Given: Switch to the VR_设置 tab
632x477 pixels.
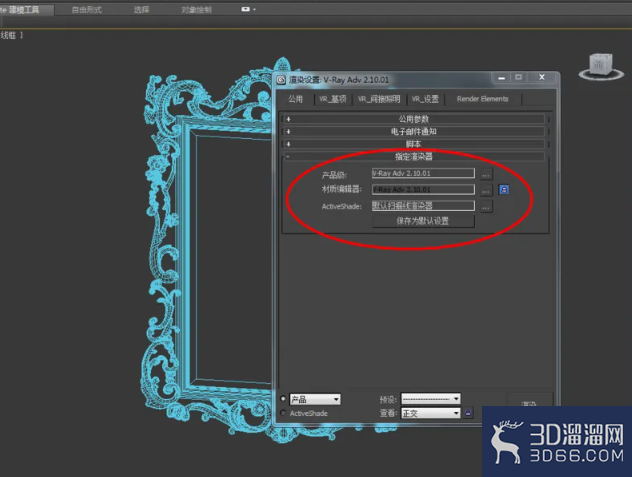Looking at the screenshot, I should [425, 99].
